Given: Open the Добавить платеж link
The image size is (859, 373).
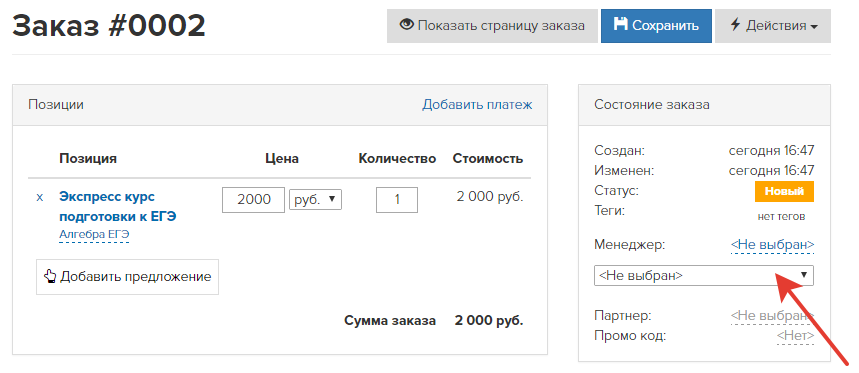Looking at the screenshot, I should click(x=477, y=105).
